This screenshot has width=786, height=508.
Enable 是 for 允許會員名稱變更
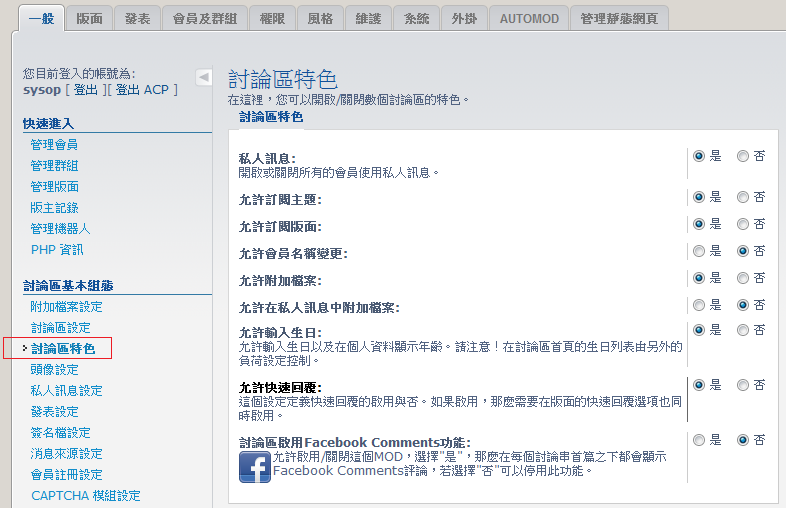[698, 251]
